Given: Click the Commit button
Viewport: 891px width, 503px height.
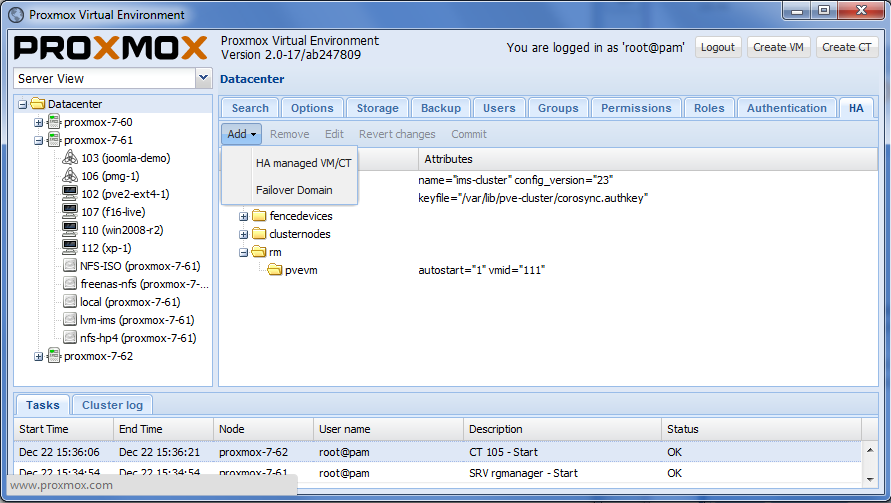Looking at the screenshot, I should pyautogui.click(x=469, y=134).
